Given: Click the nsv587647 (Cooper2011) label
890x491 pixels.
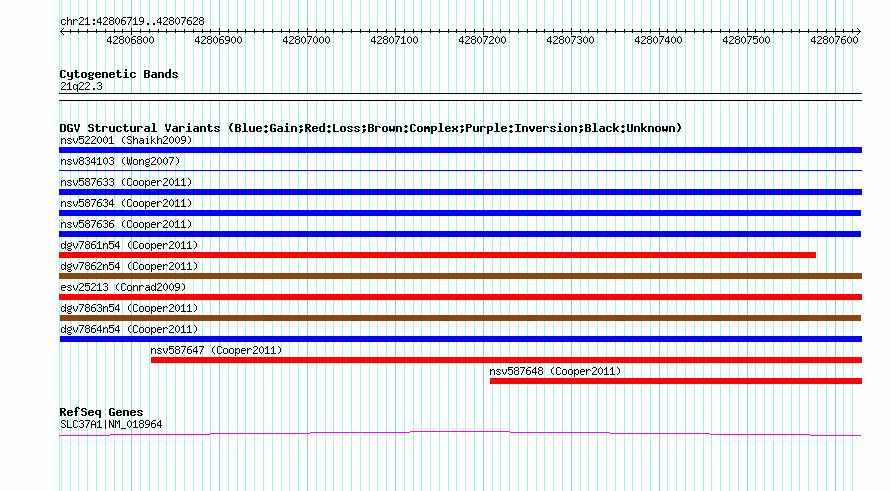Looking at the screenshot, I should 216,350.
